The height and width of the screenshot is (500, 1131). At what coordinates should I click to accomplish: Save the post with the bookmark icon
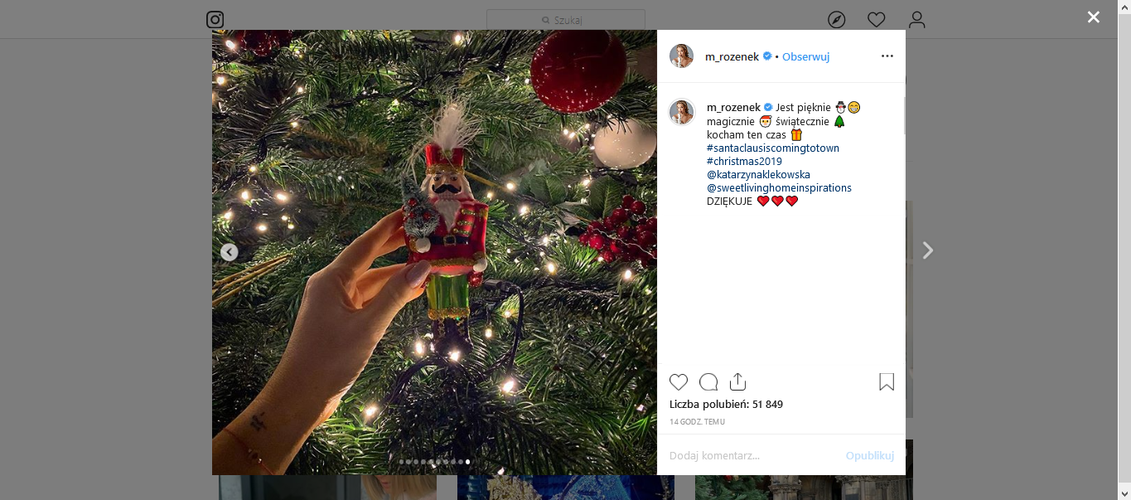tap(886, 382)
